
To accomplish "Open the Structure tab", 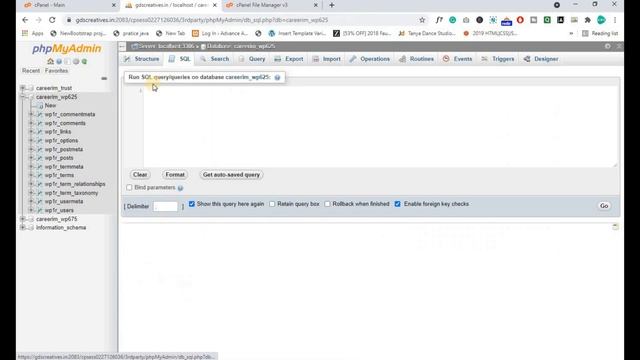I will (x=142, y=59).
